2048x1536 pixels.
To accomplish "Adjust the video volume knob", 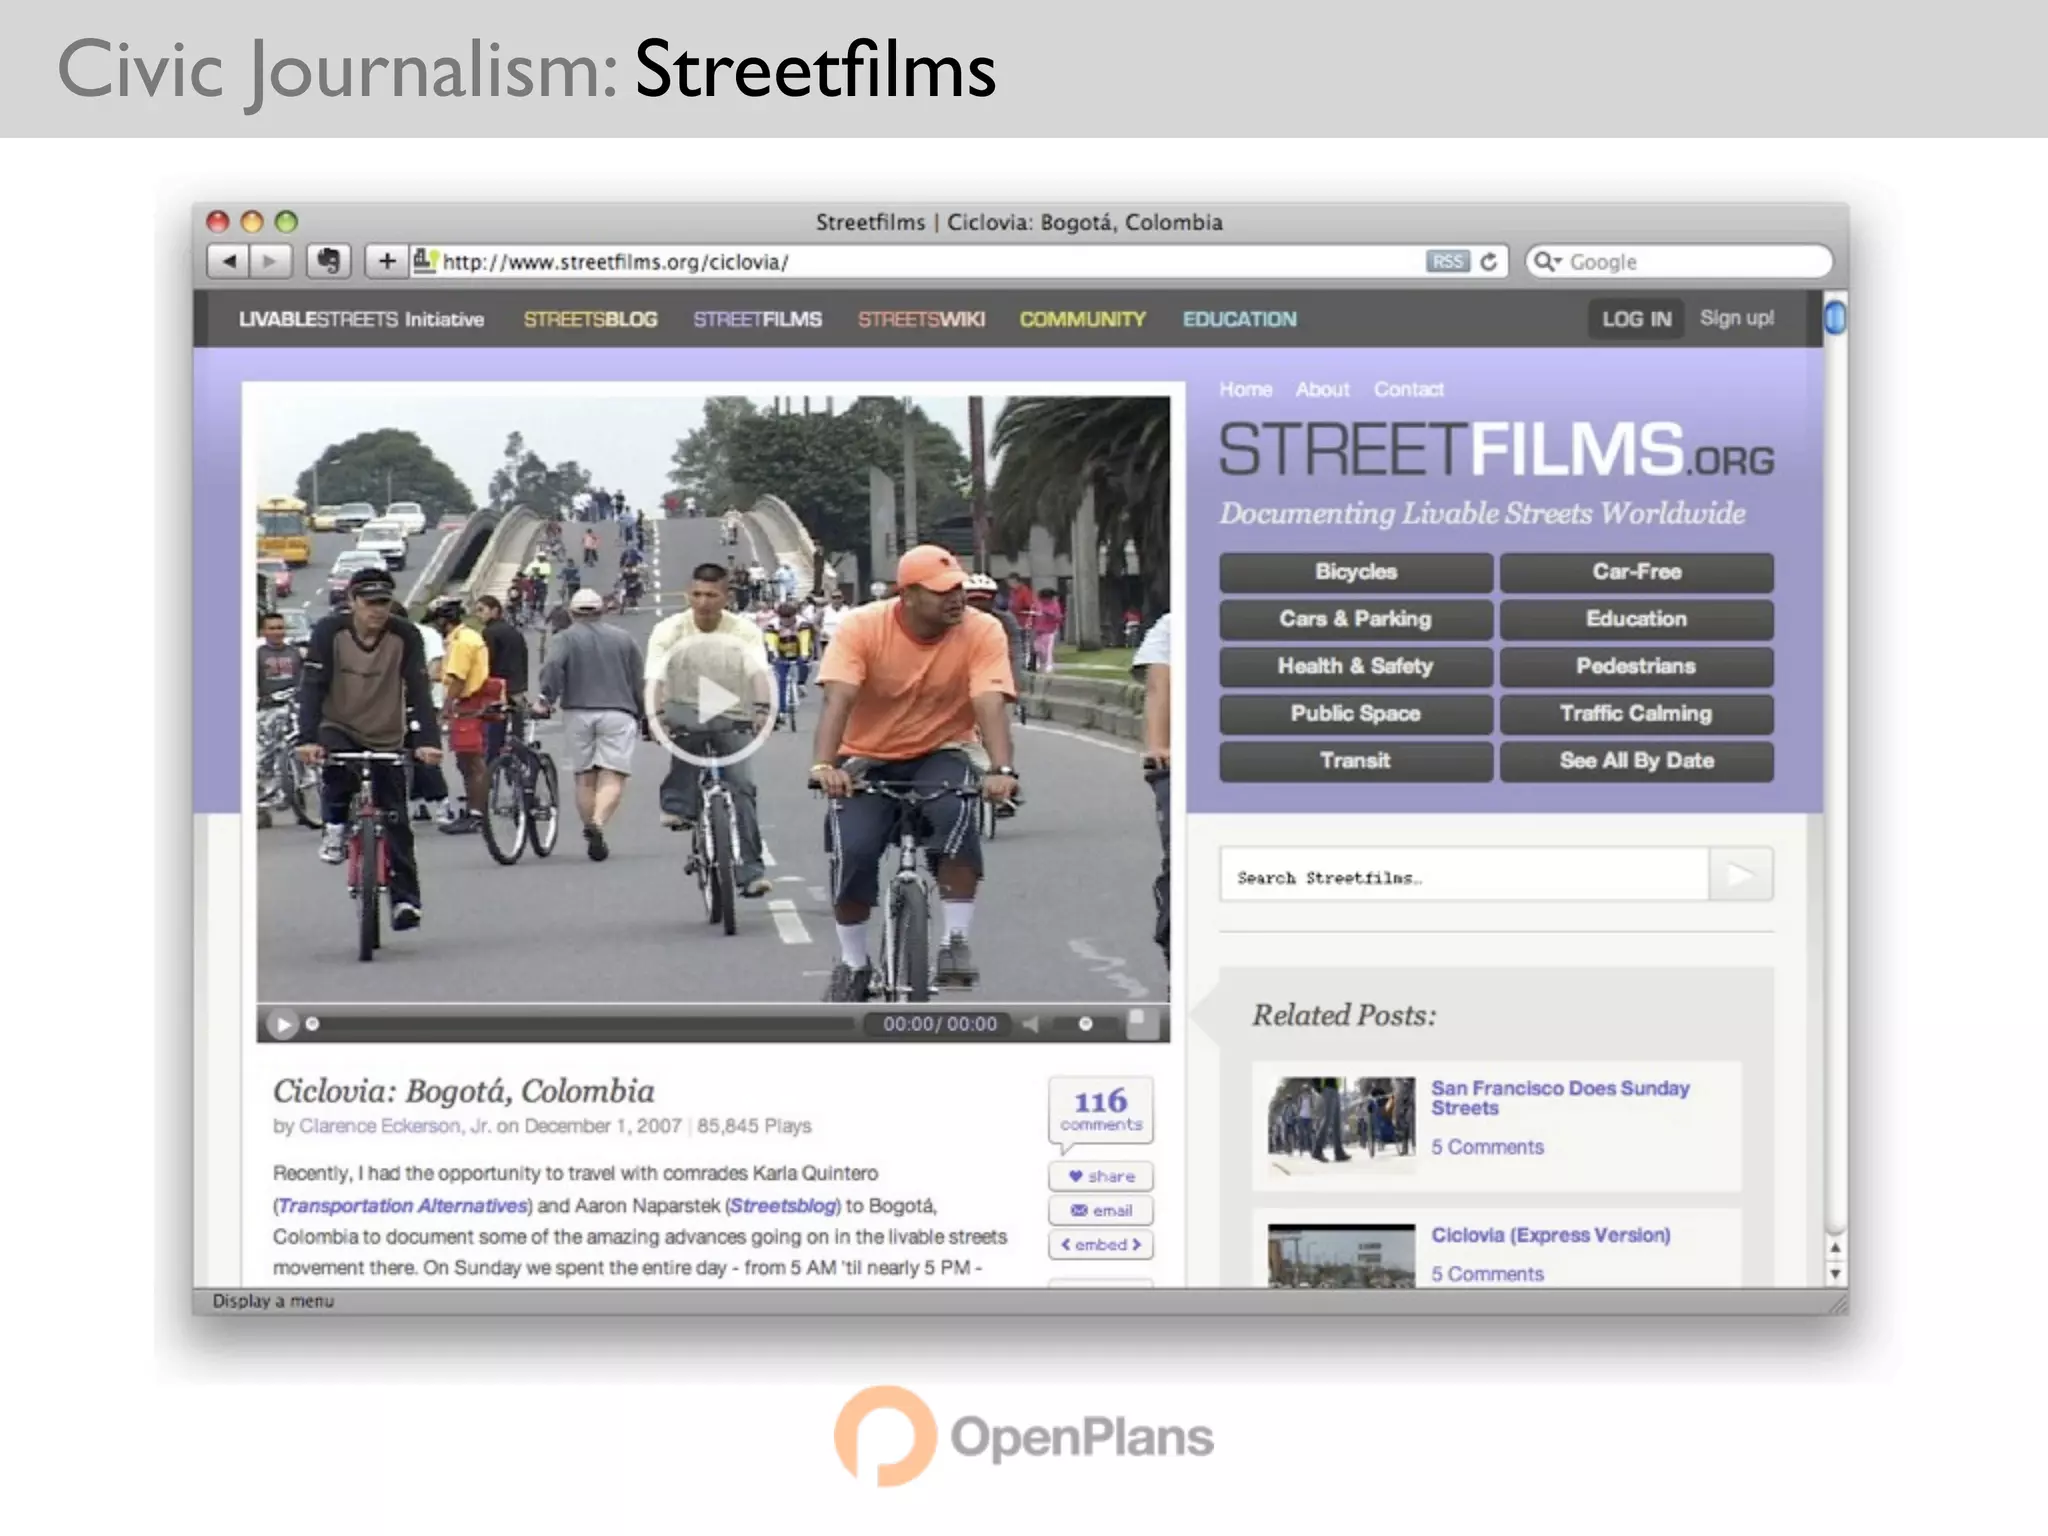I will [1085, 1024].
